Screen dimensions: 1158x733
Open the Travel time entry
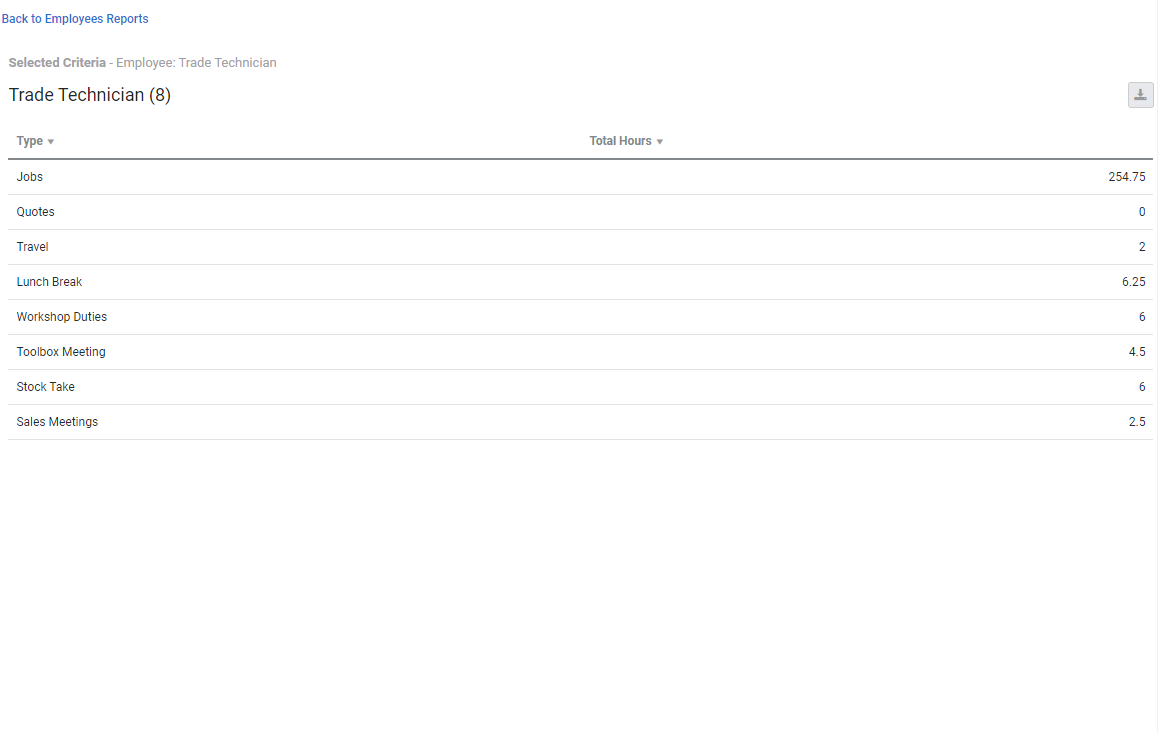[x=32, y=246]
